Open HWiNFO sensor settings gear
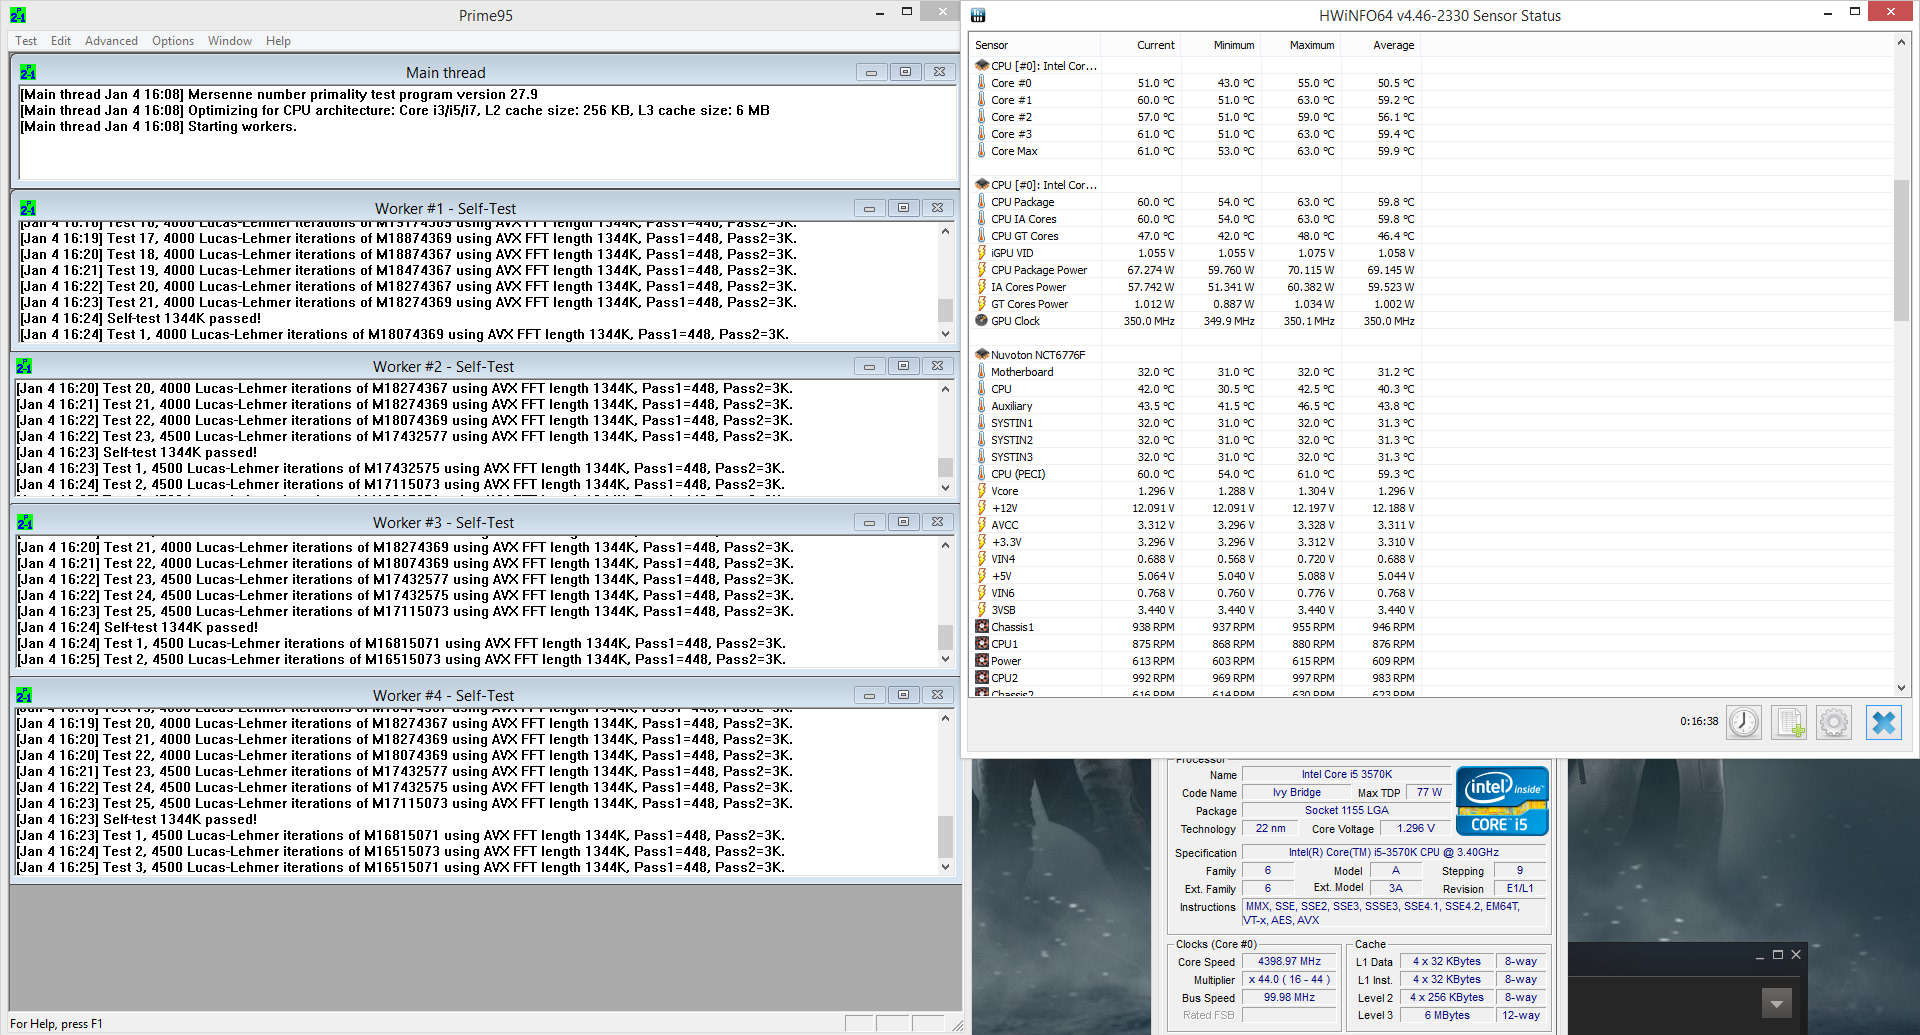Screen dimensions: 1920x1035 click(1834, 722)
